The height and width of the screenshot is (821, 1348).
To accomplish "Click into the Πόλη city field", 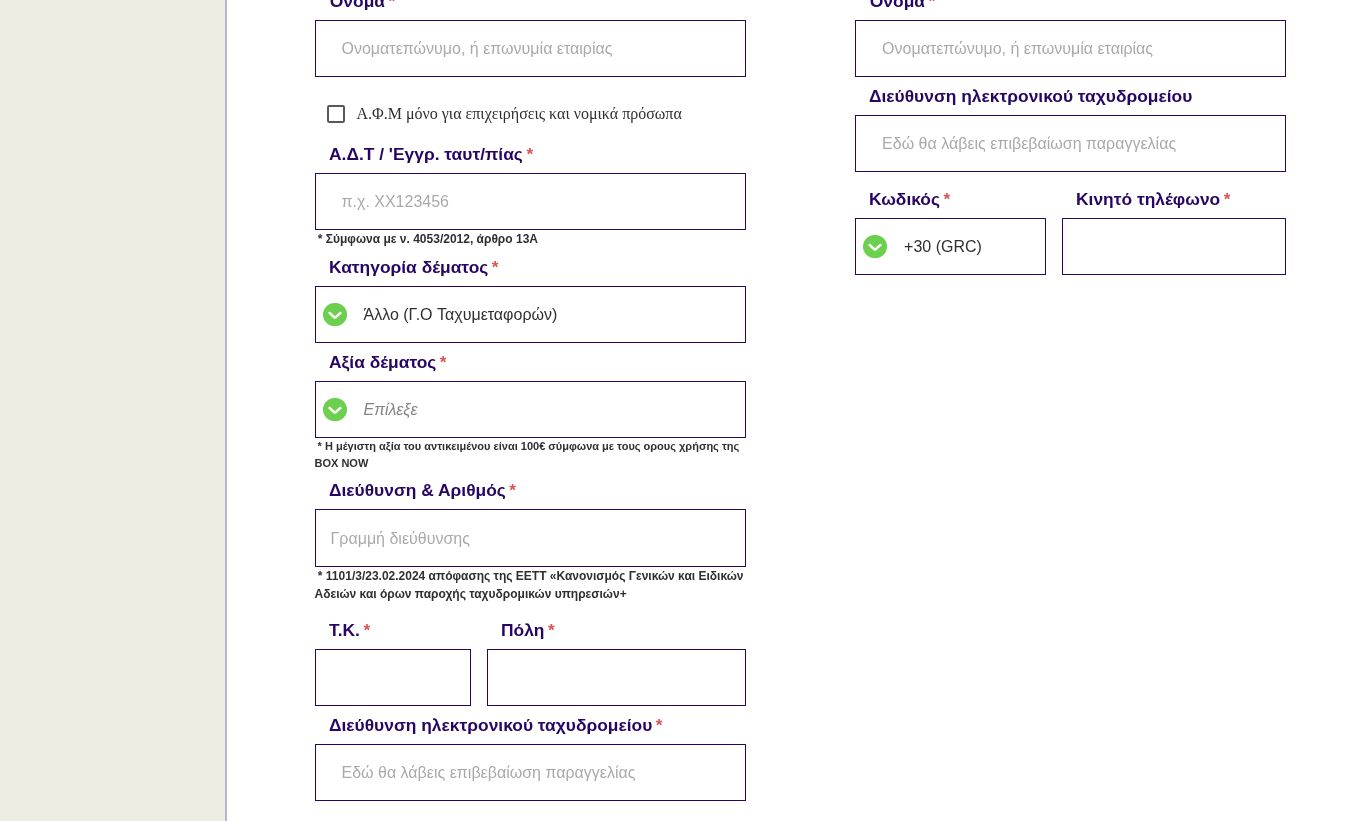I will click(616, 678).
